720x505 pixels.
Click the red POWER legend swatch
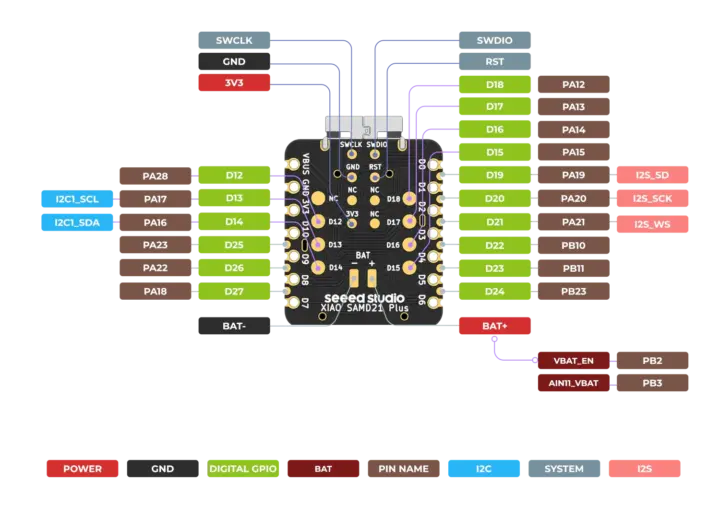[83, 469]
